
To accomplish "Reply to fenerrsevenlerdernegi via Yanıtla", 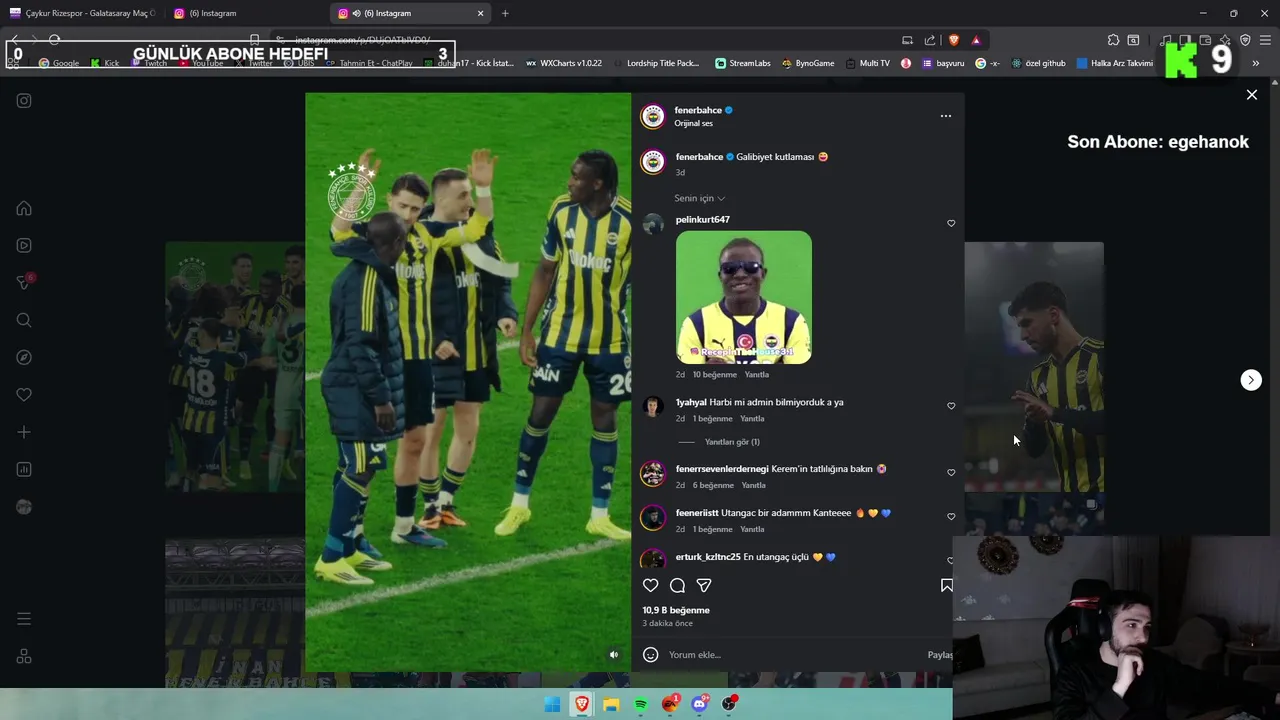I will pyautogui.click(x=753, y=485).
